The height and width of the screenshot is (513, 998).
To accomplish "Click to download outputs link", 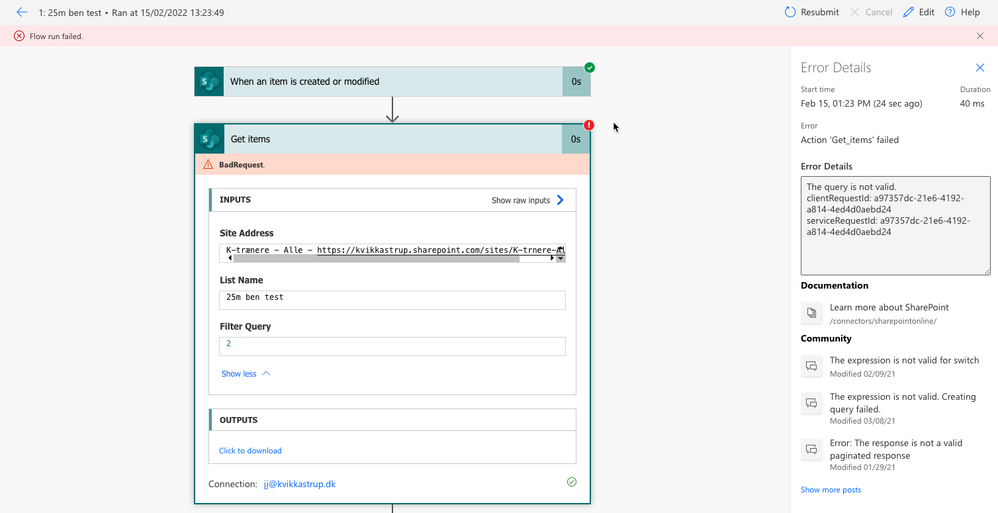I will pos(250,451).
